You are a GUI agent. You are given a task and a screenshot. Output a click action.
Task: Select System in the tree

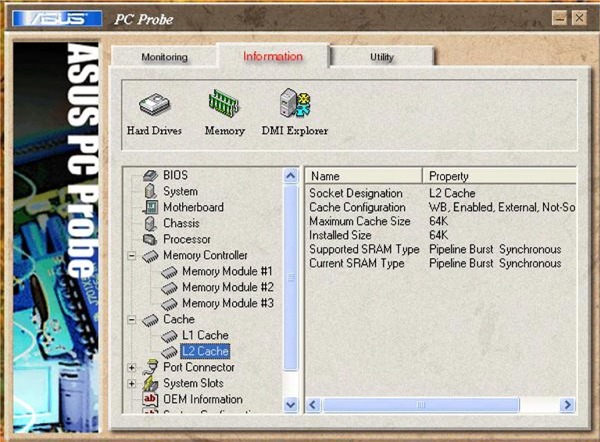click(180, 191)
